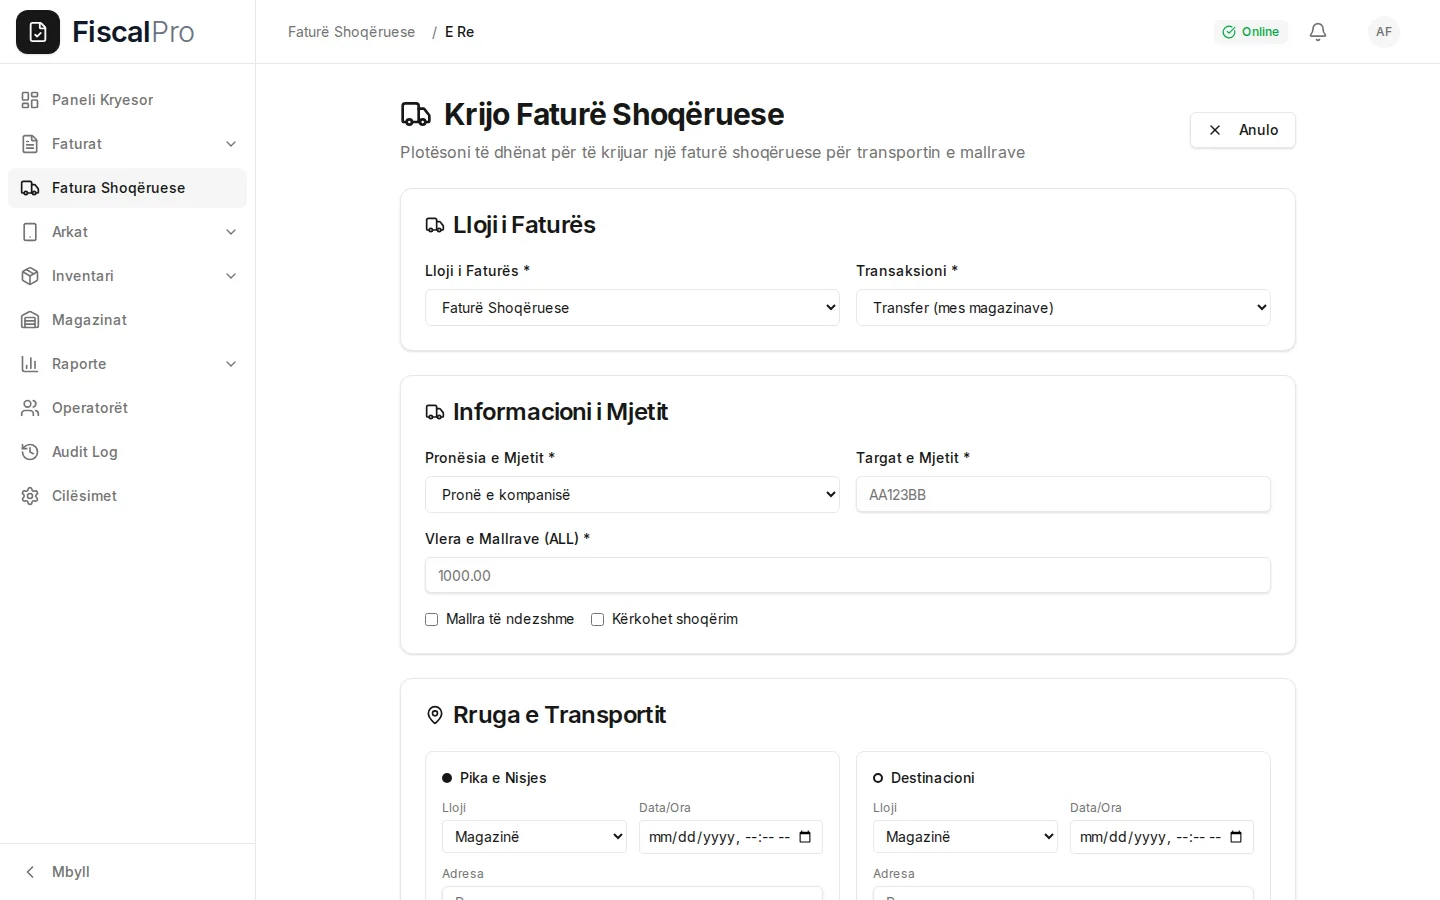1440x900 pixels.
Task: Open the AF user avatar
Action: click(x=1384, y=32)
